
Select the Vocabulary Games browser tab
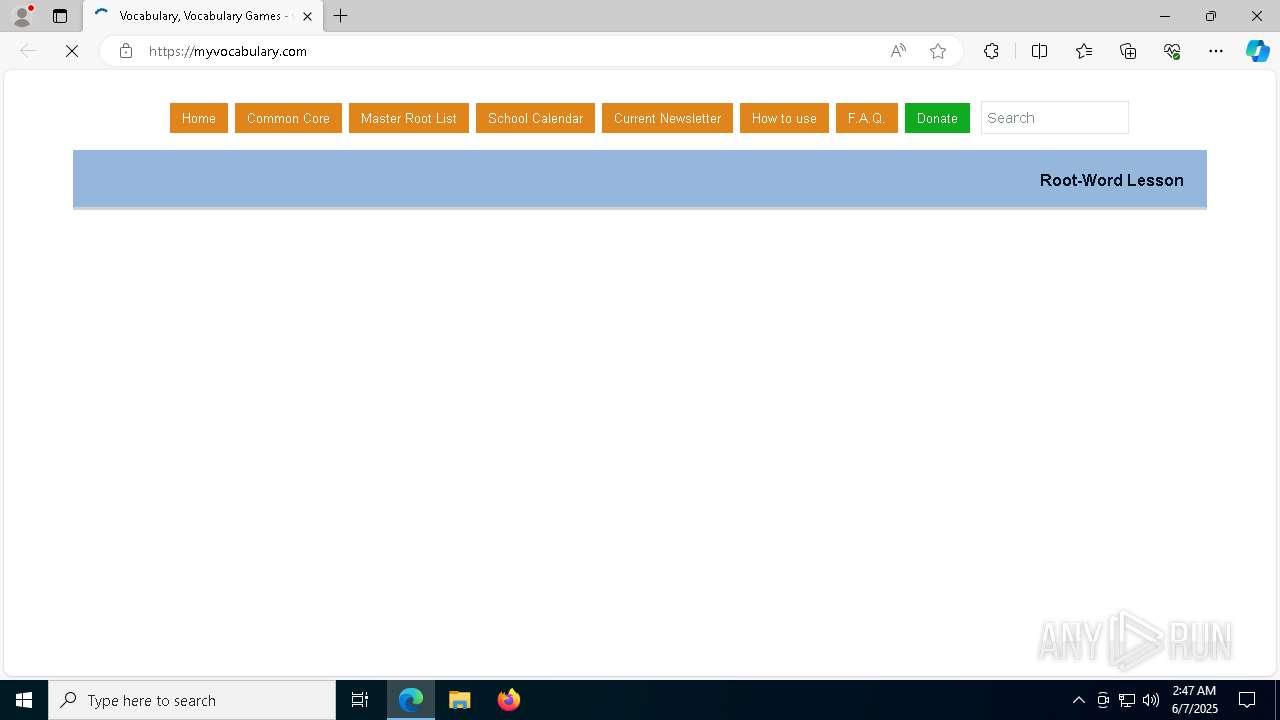[x=203, y=16]
